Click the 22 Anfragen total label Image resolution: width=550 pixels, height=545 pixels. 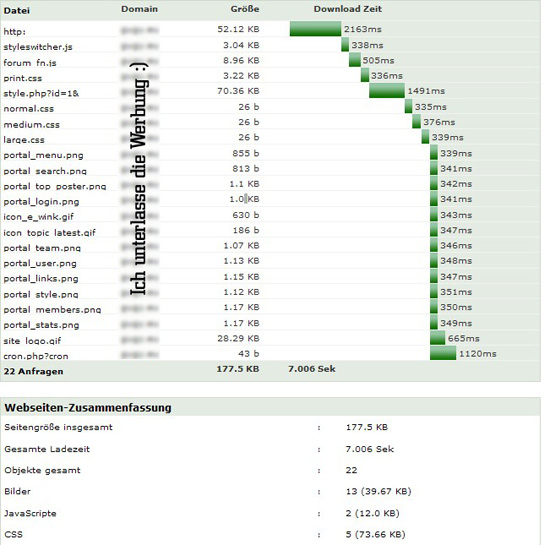point(34,371)
